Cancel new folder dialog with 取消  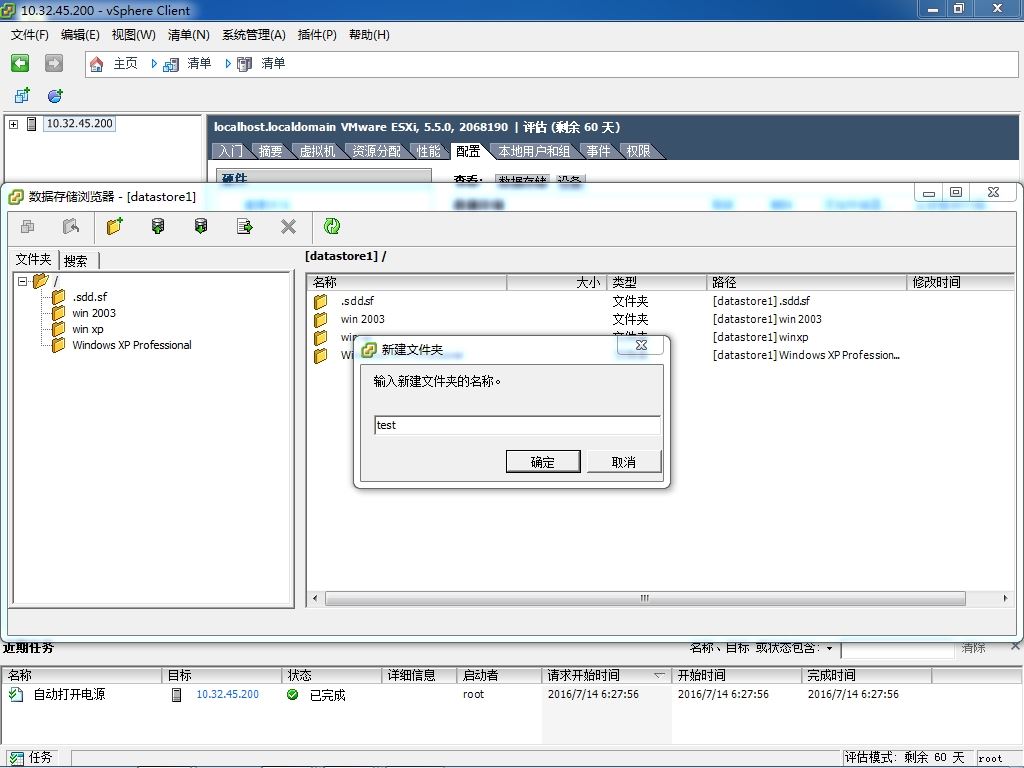[624, 462]
